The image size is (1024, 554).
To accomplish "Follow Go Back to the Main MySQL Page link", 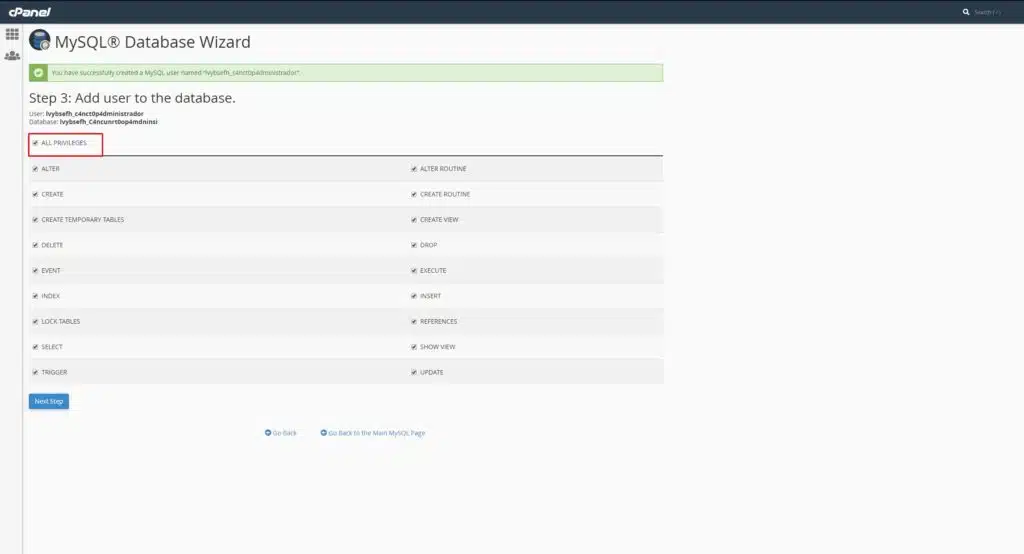I will click(377, 433).
